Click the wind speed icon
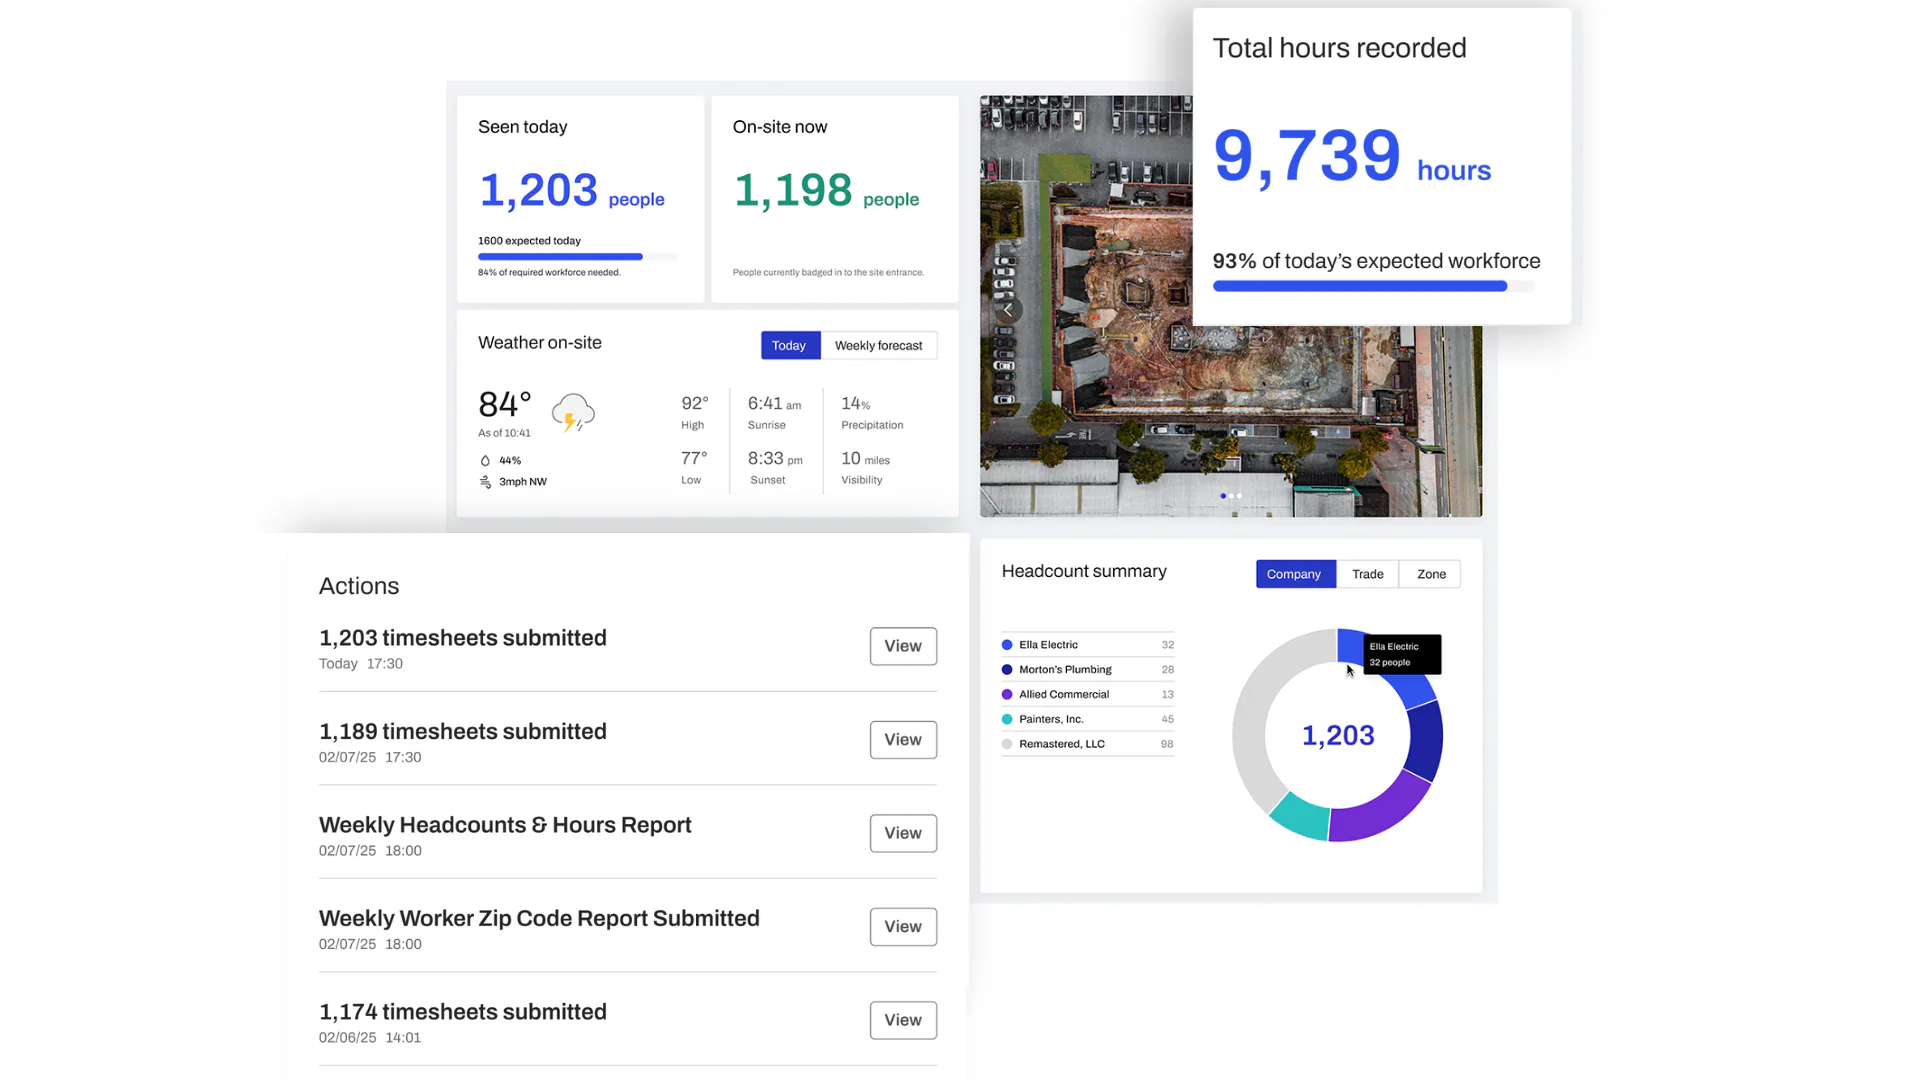The width and height of the screenshot is (1920, 1080). [485, 482]
